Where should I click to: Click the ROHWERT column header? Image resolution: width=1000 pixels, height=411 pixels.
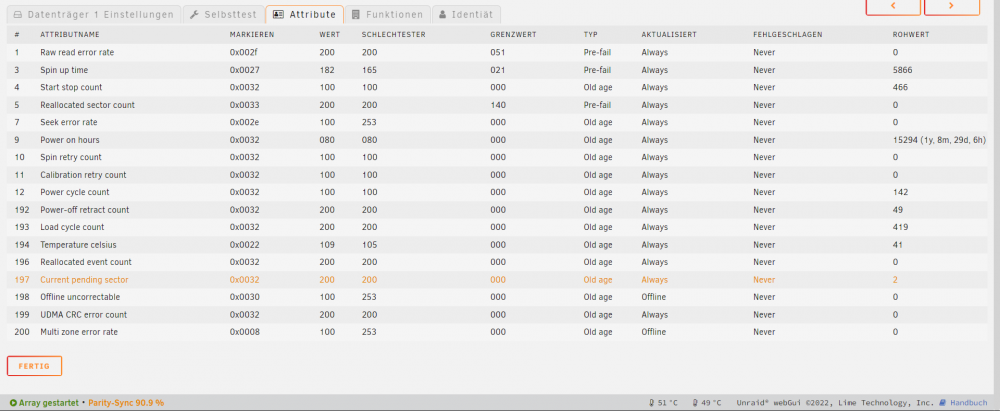click(x=911, y=34)
